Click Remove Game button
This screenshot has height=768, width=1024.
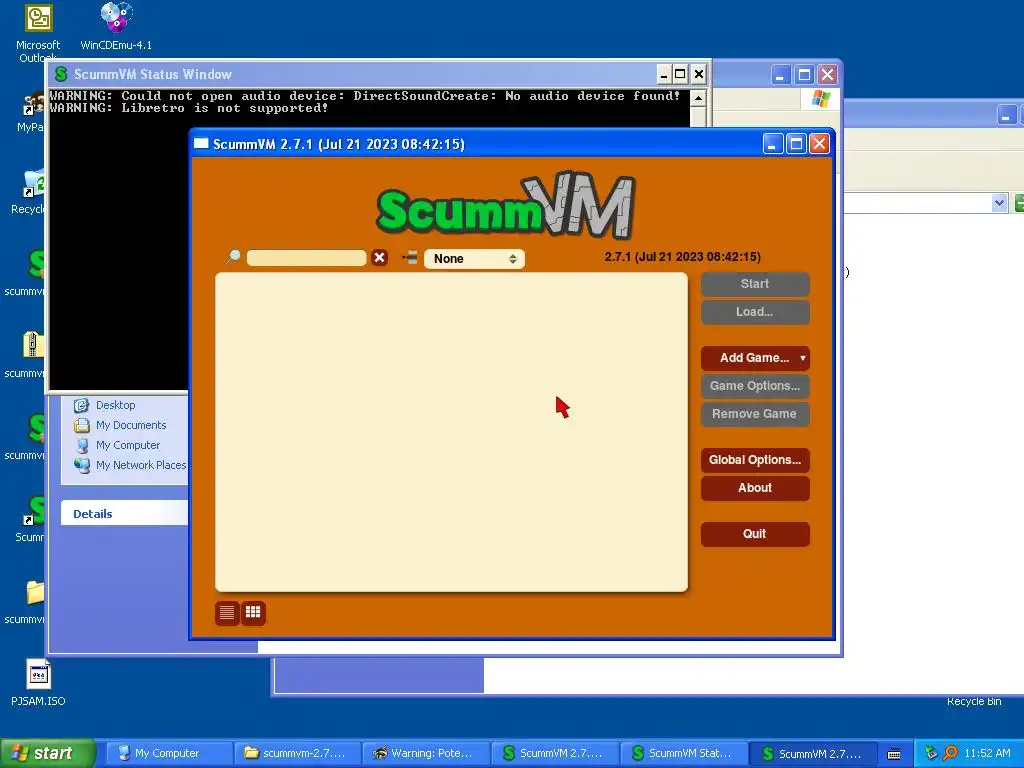[755, 414]
